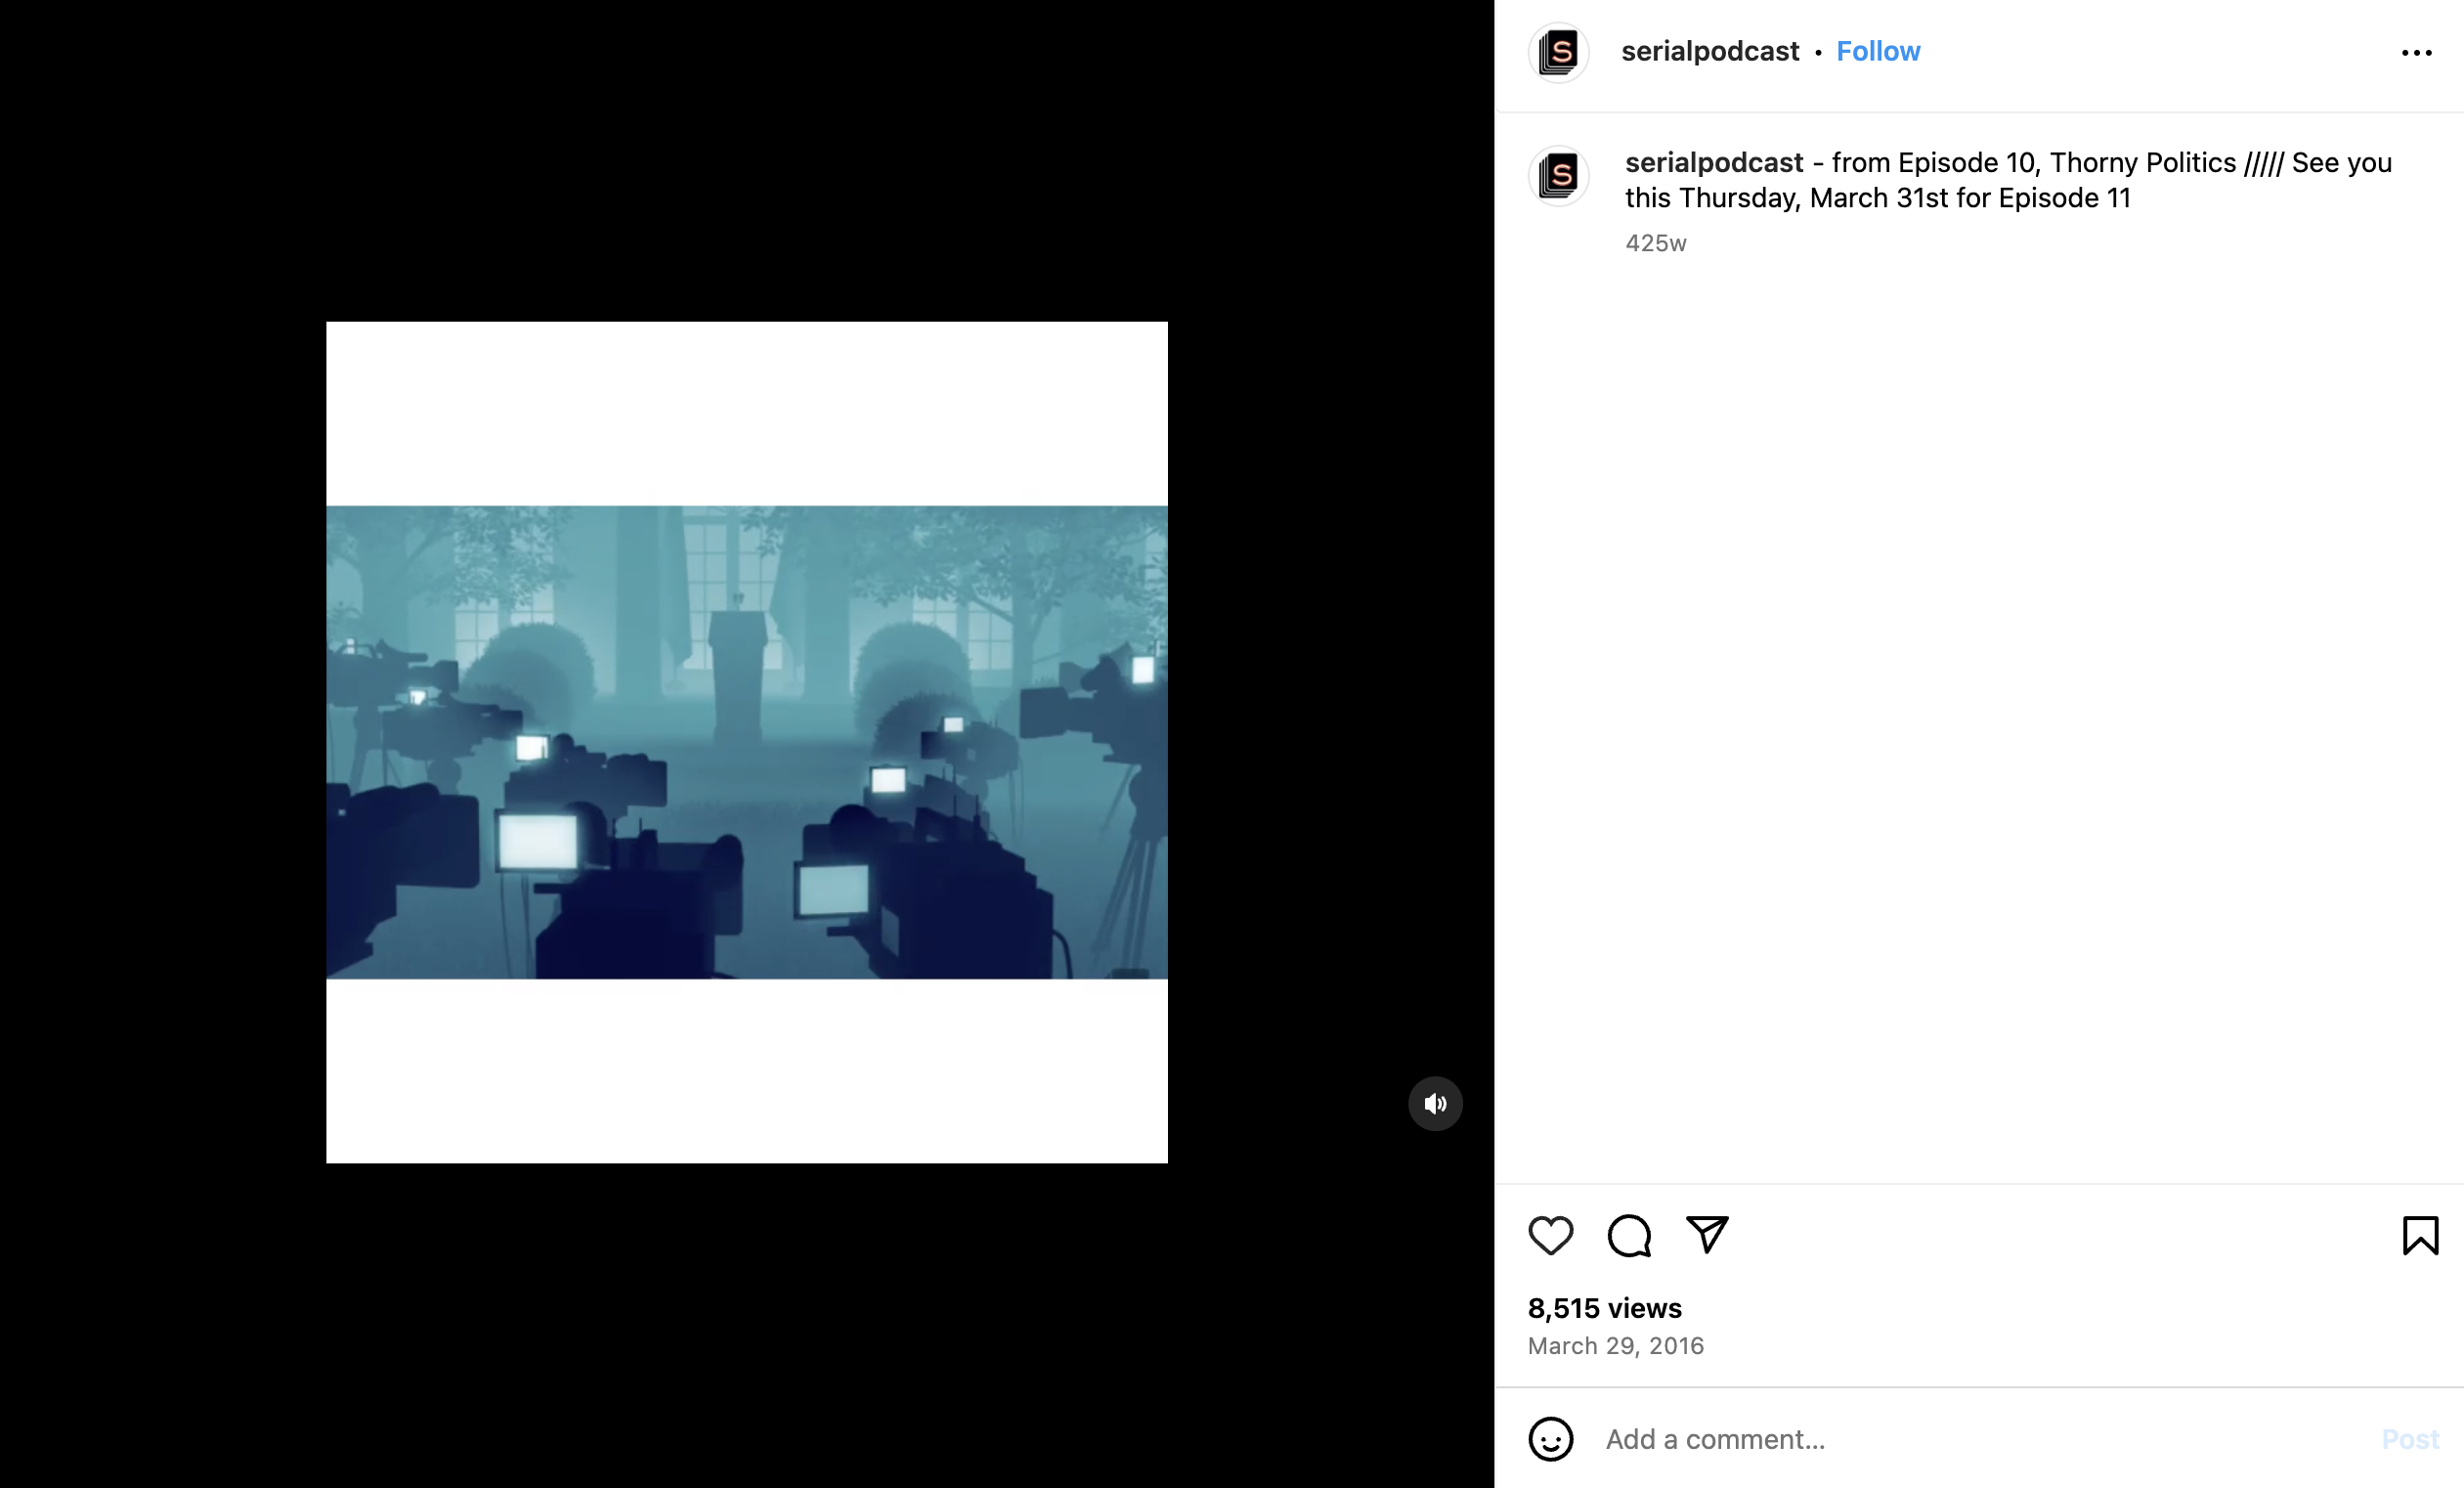Click the comment bubble icon
The width and height of the screenshot is (2464, 1488).
tap(1628, 1235)
